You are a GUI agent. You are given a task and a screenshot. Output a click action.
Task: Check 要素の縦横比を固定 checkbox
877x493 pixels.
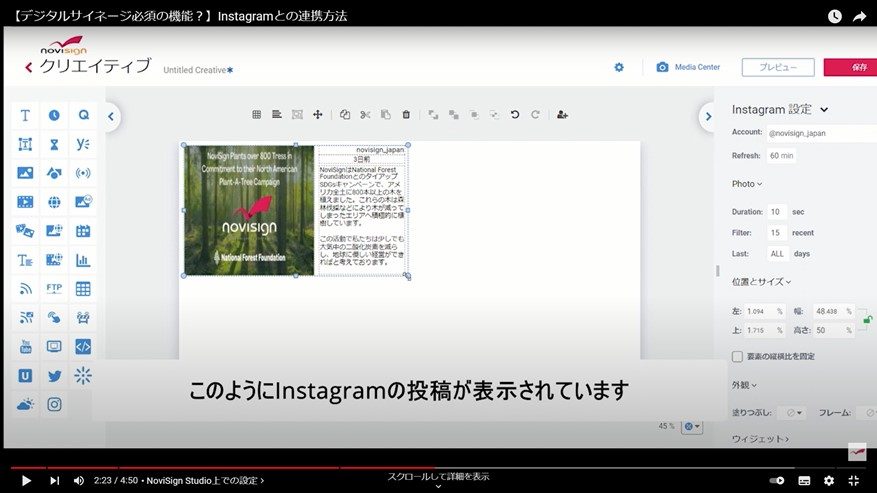pos(737,356)
